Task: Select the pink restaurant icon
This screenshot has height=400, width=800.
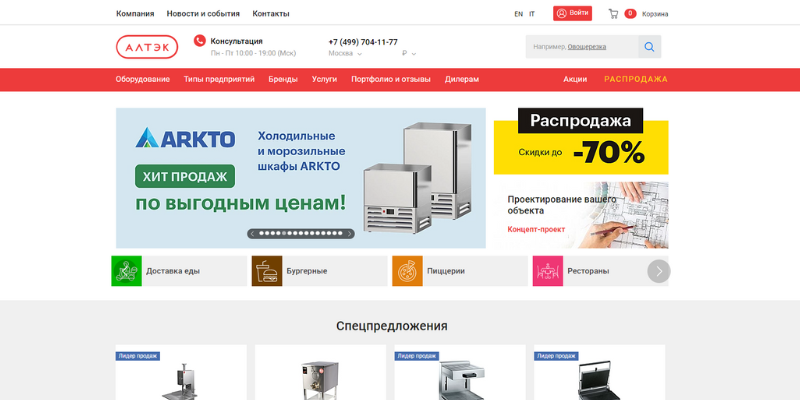Action: pyautogui.click(x=548, y=271)
